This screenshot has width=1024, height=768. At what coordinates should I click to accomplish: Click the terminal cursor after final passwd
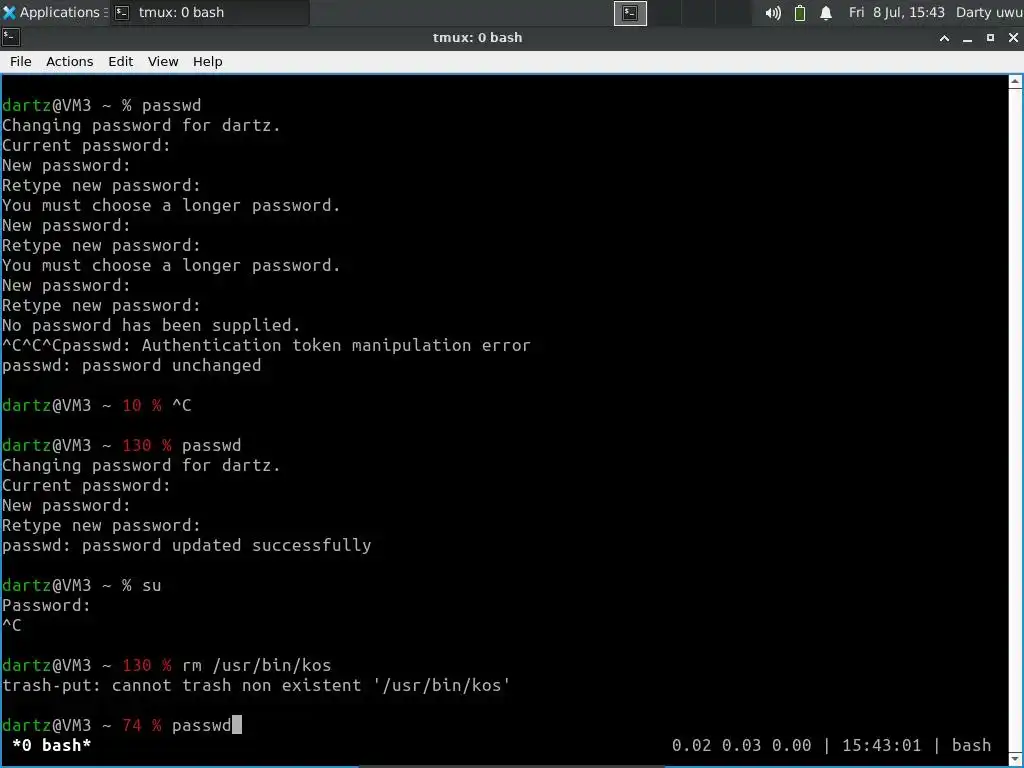[x=237, y=725]
